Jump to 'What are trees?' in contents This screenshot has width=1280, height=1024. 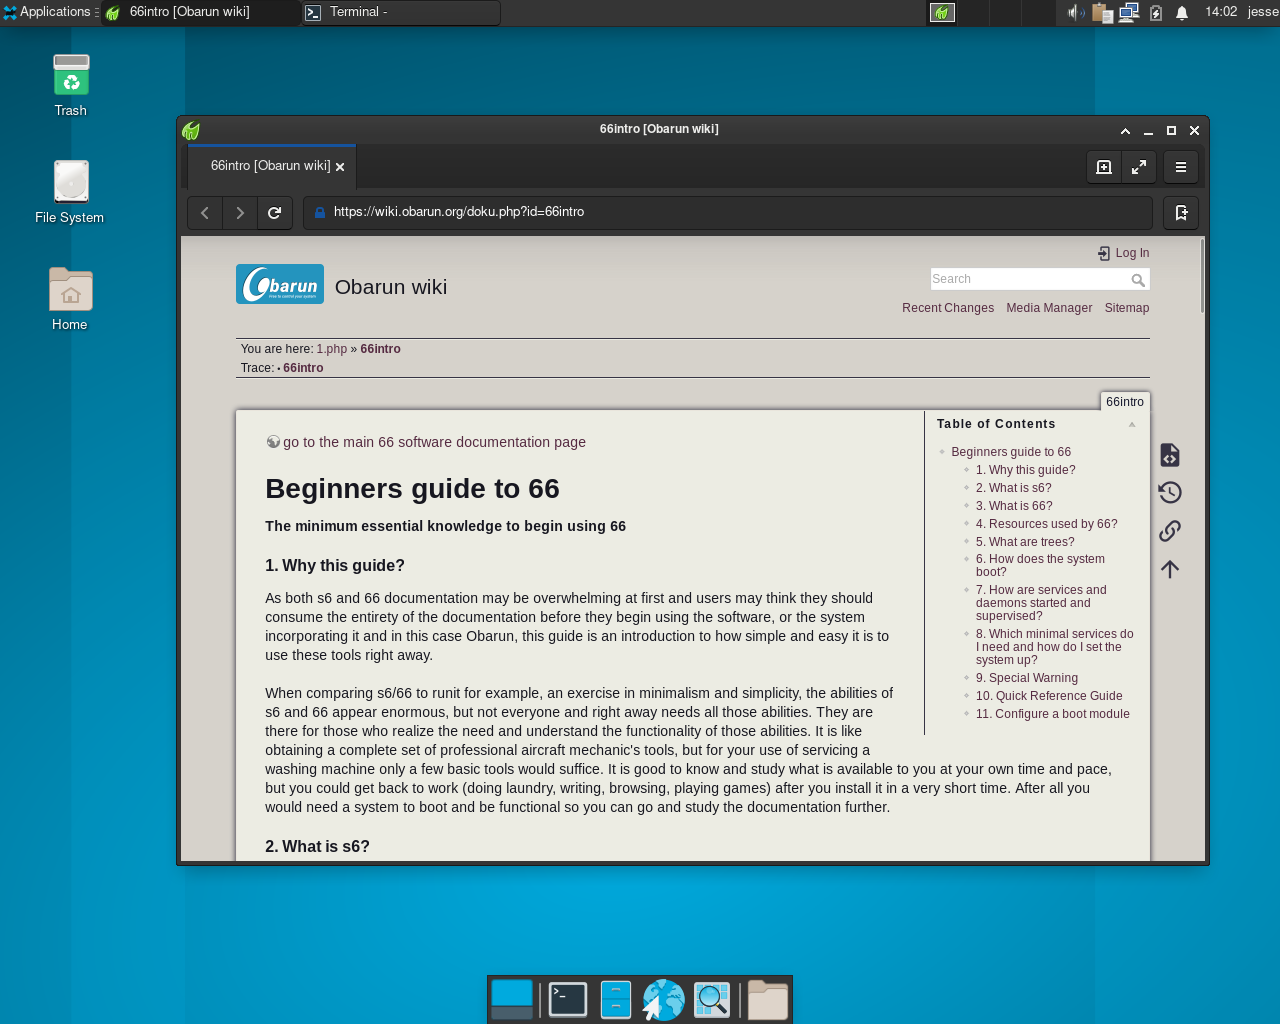point(1025,542)
